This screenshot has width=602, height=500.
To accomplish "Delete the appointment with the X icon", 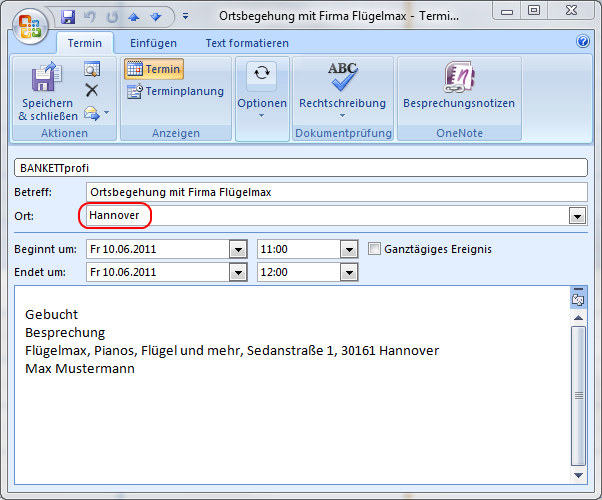I will tap(92, 90).
